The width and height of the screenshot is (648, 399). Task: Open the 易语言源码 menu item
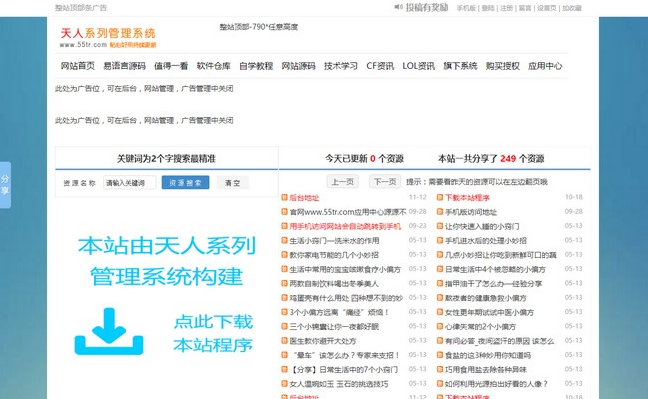(x=124, y=66)
